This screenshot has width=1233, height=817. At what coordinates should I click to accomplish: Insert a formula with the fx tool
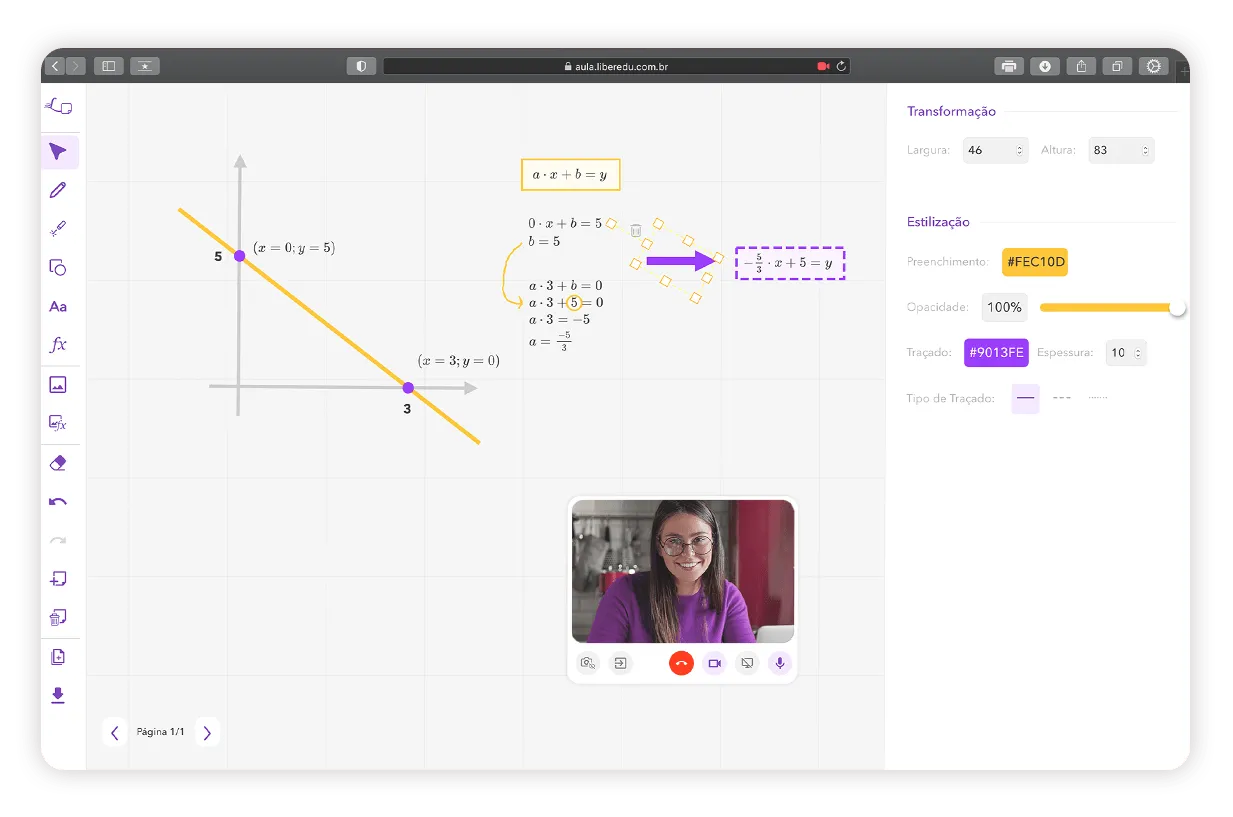coord(58,345)
